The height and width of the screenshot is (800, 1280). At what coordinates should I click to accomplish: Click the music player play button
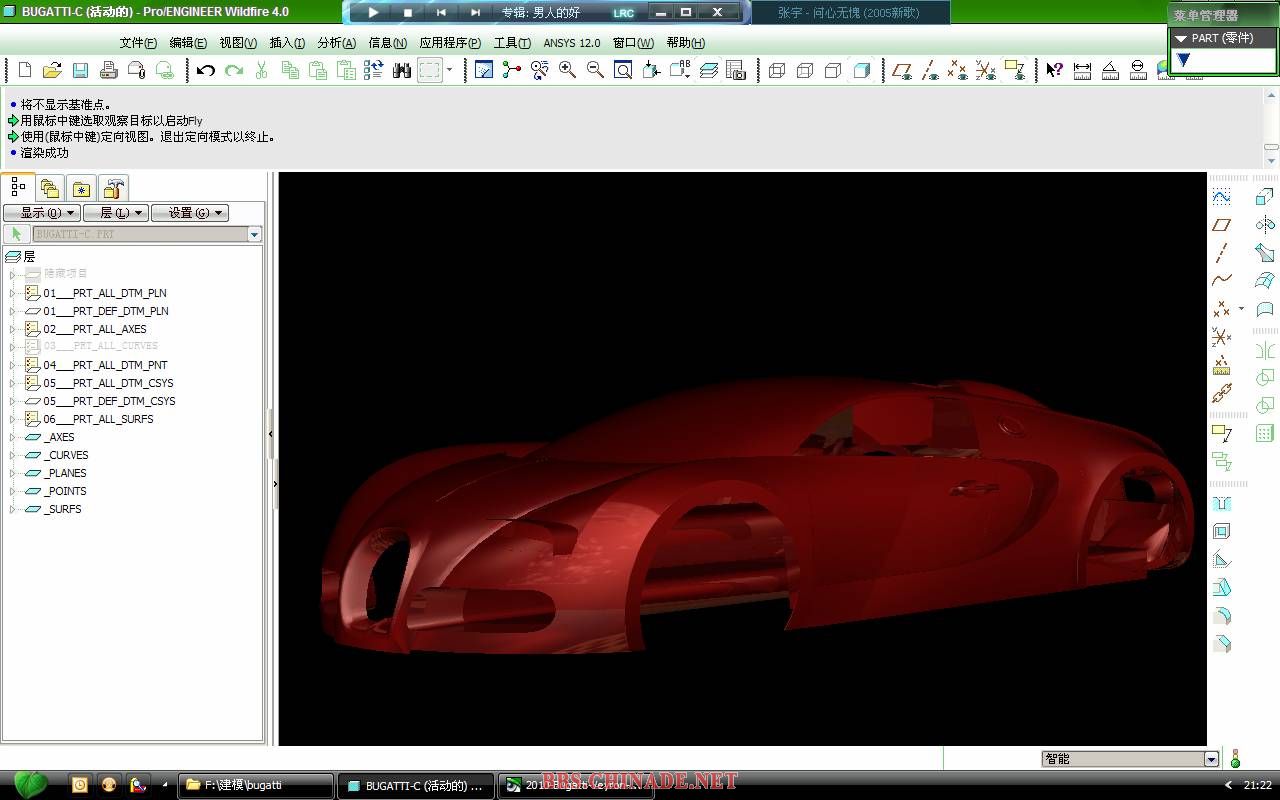pos(374,12)
